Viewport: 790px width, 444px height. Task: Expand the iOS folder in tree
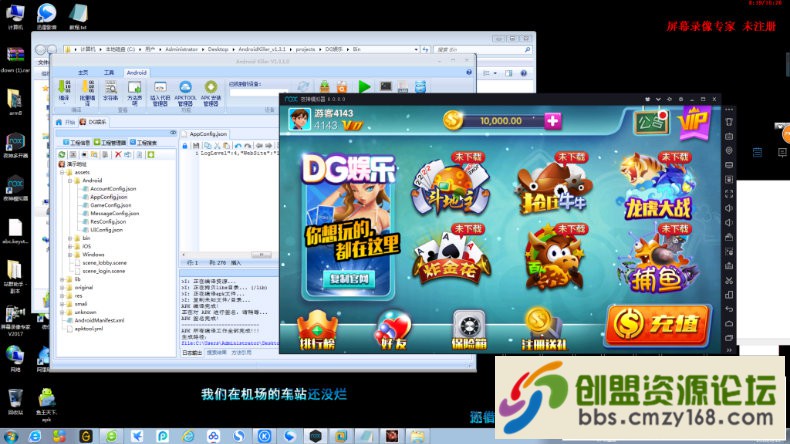(70, 246)
